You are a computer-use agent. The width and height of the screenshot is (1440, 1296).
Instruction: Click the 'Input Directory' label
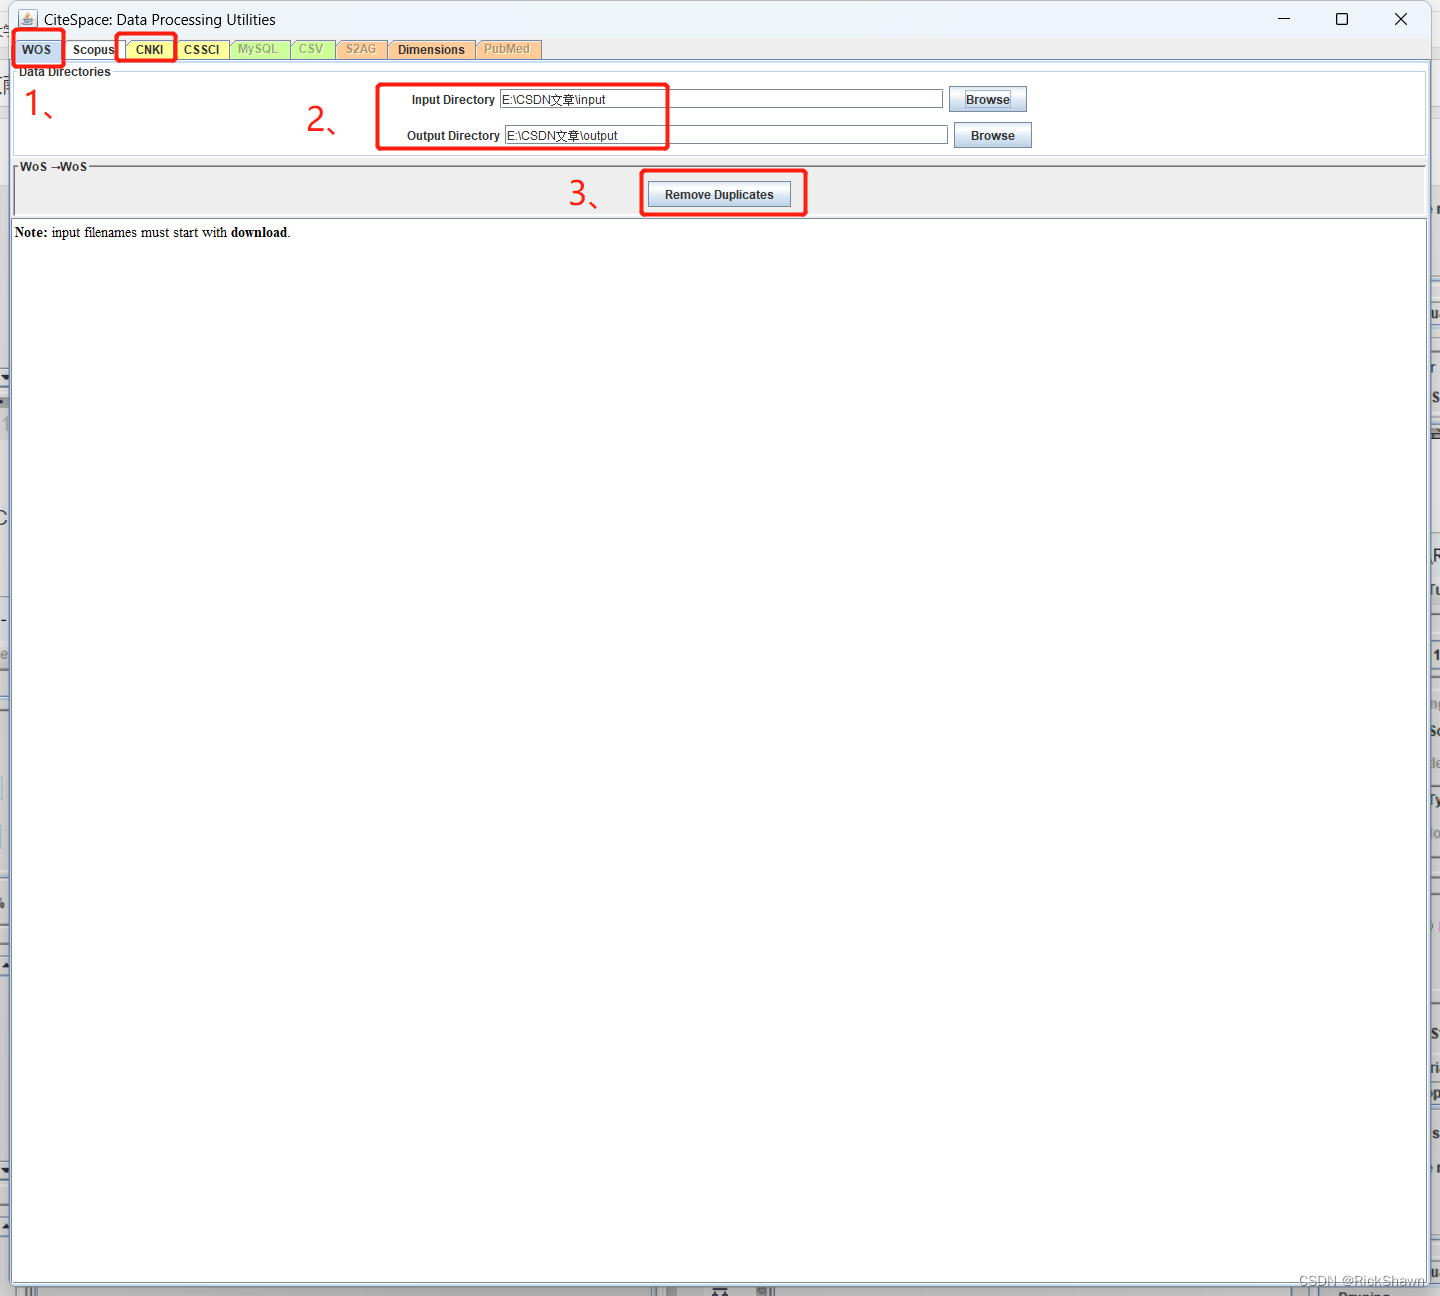coord(453,99)
